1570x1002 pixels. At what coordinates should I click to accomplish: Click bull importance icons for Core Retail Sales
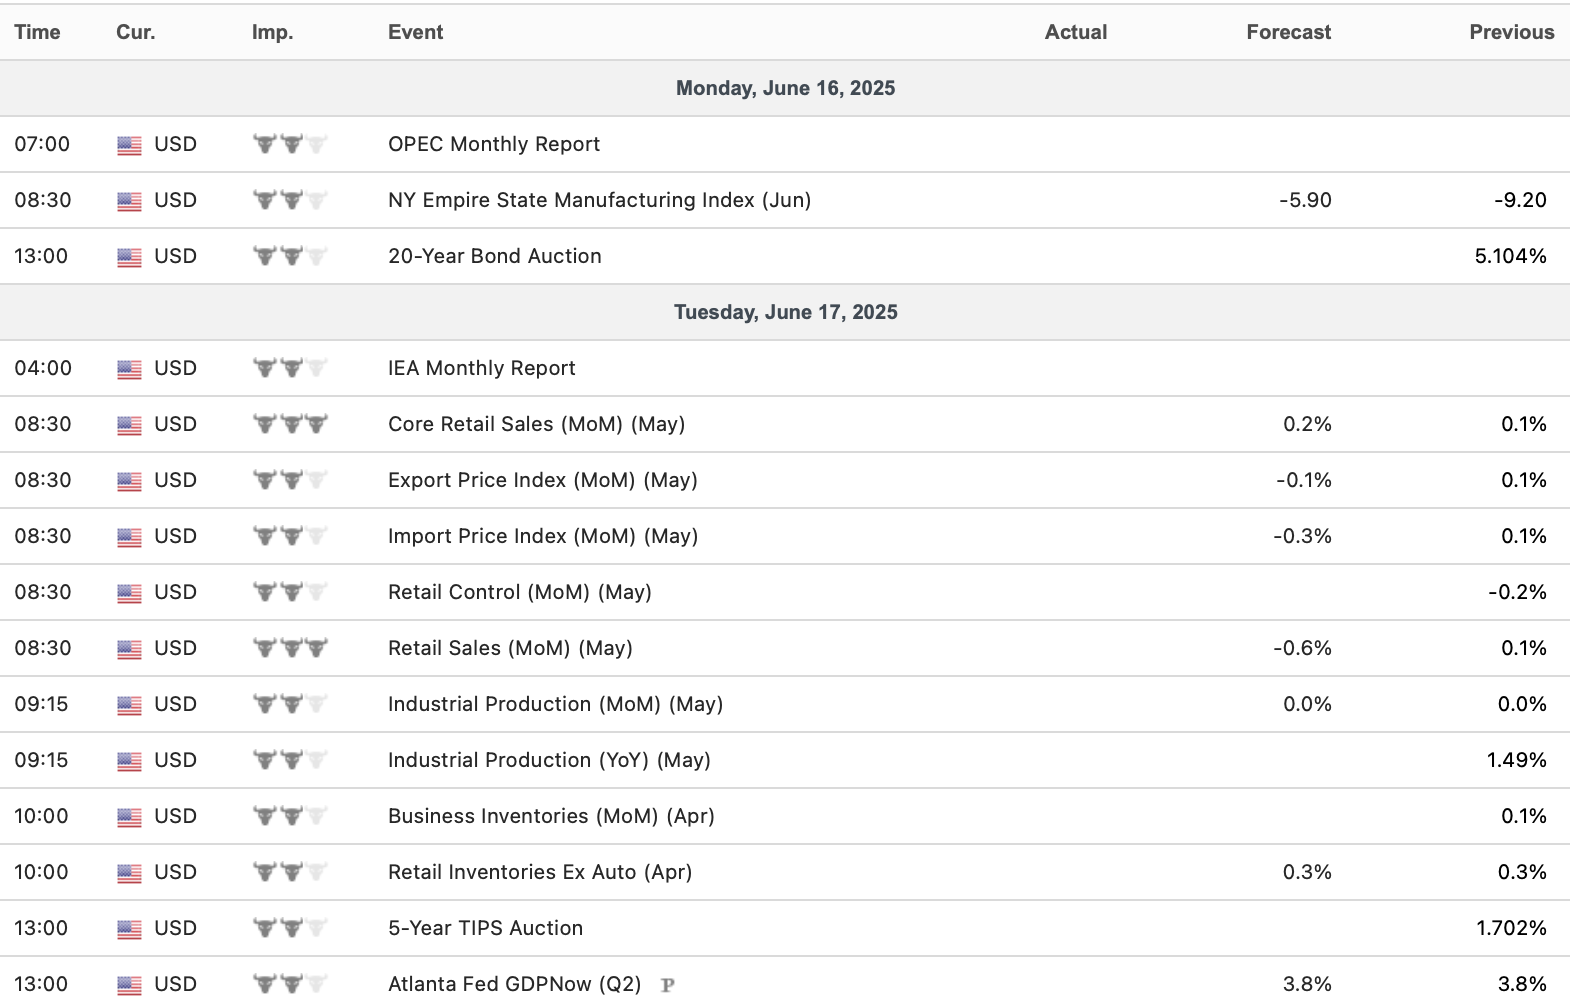(x=290, y=424)
